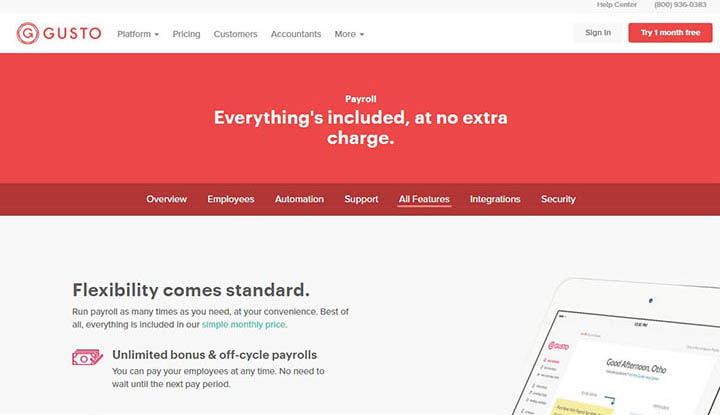Follow the simple monthly price link
The image size is (720, 415).
244,325
